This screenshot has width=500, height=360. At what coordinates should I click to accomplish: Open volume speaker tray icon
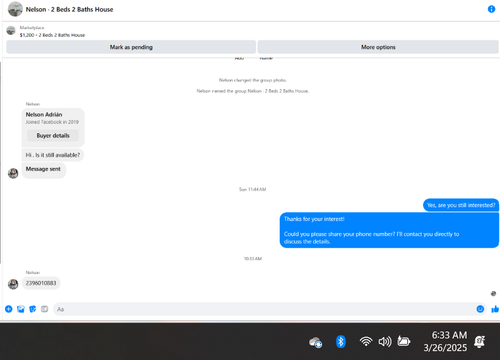pyautogui.click(x=385, y=342)
